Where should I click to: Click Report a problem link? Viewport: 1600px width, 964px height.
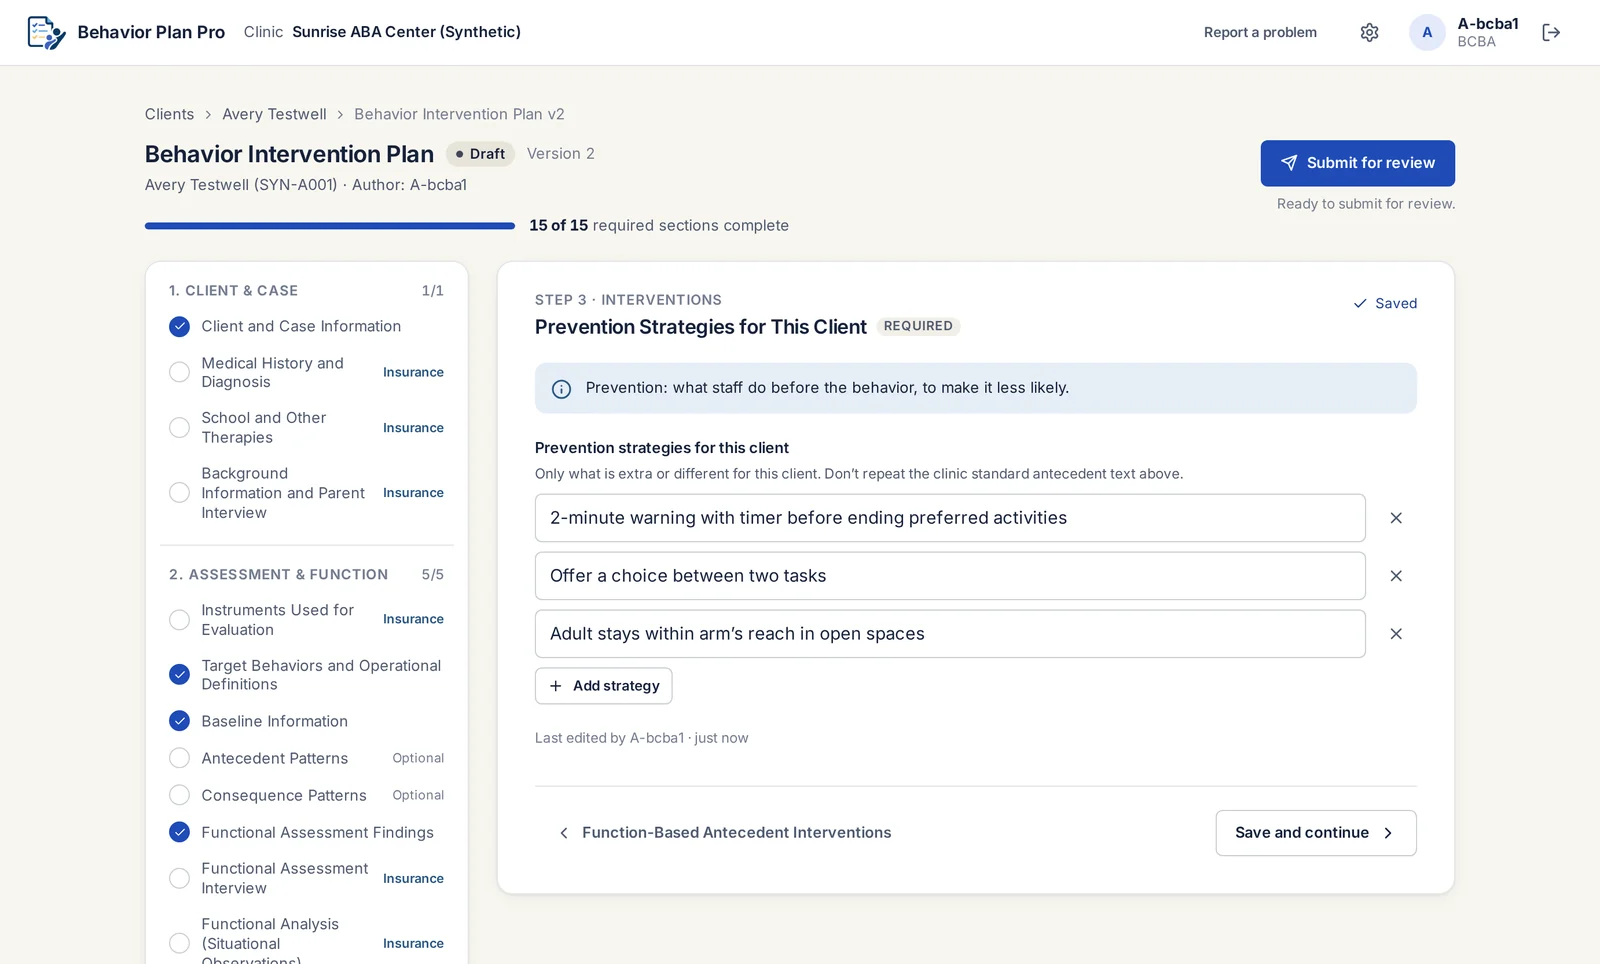1260,32
